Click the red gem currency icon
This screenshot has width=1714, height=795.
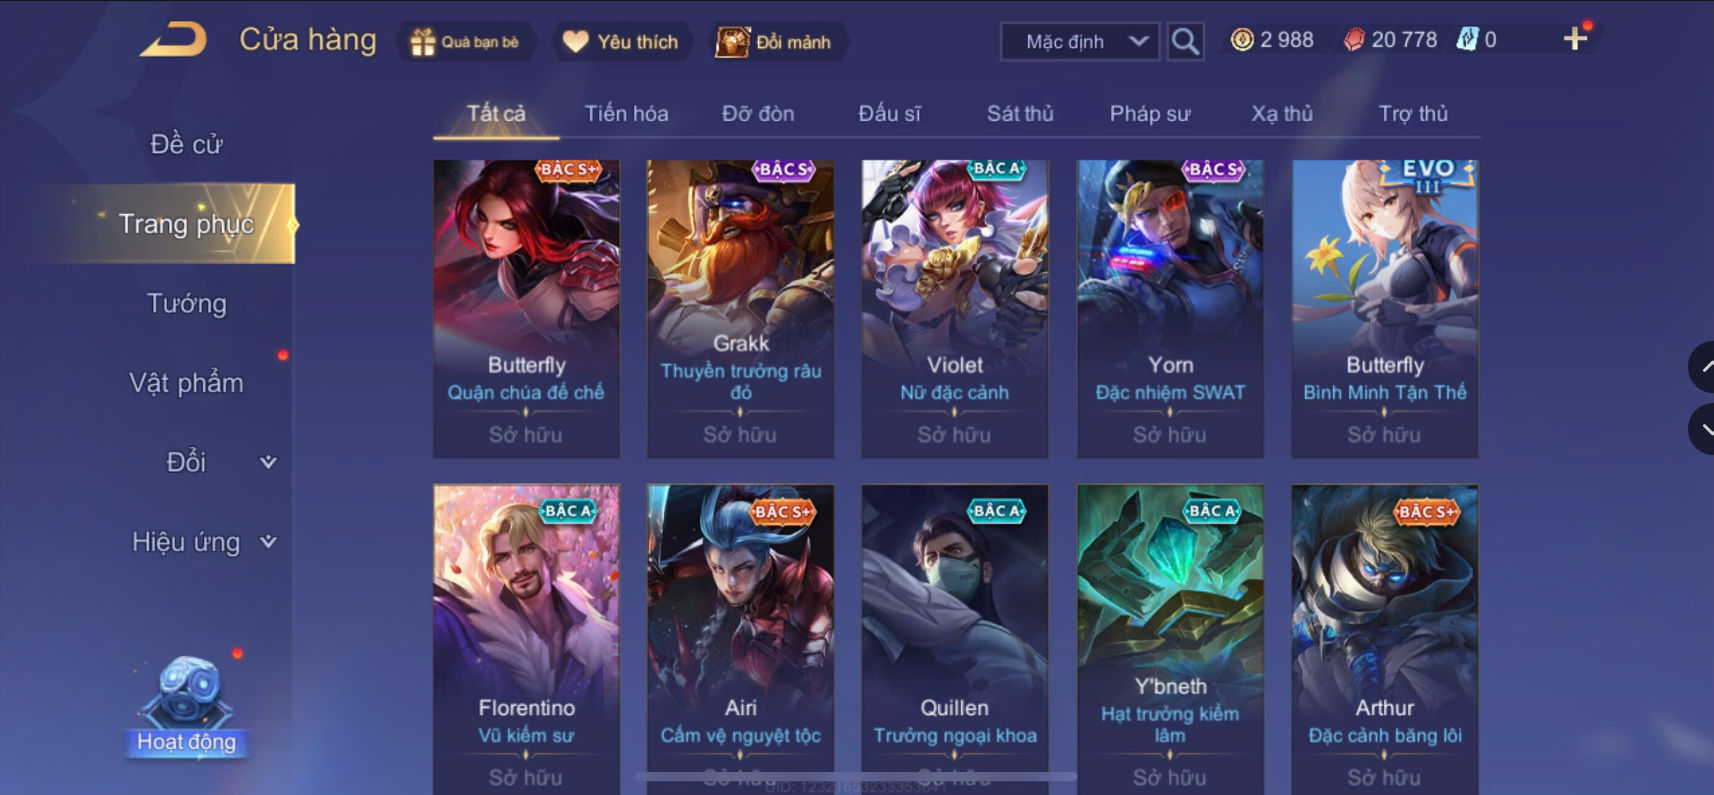(1354, 40)
